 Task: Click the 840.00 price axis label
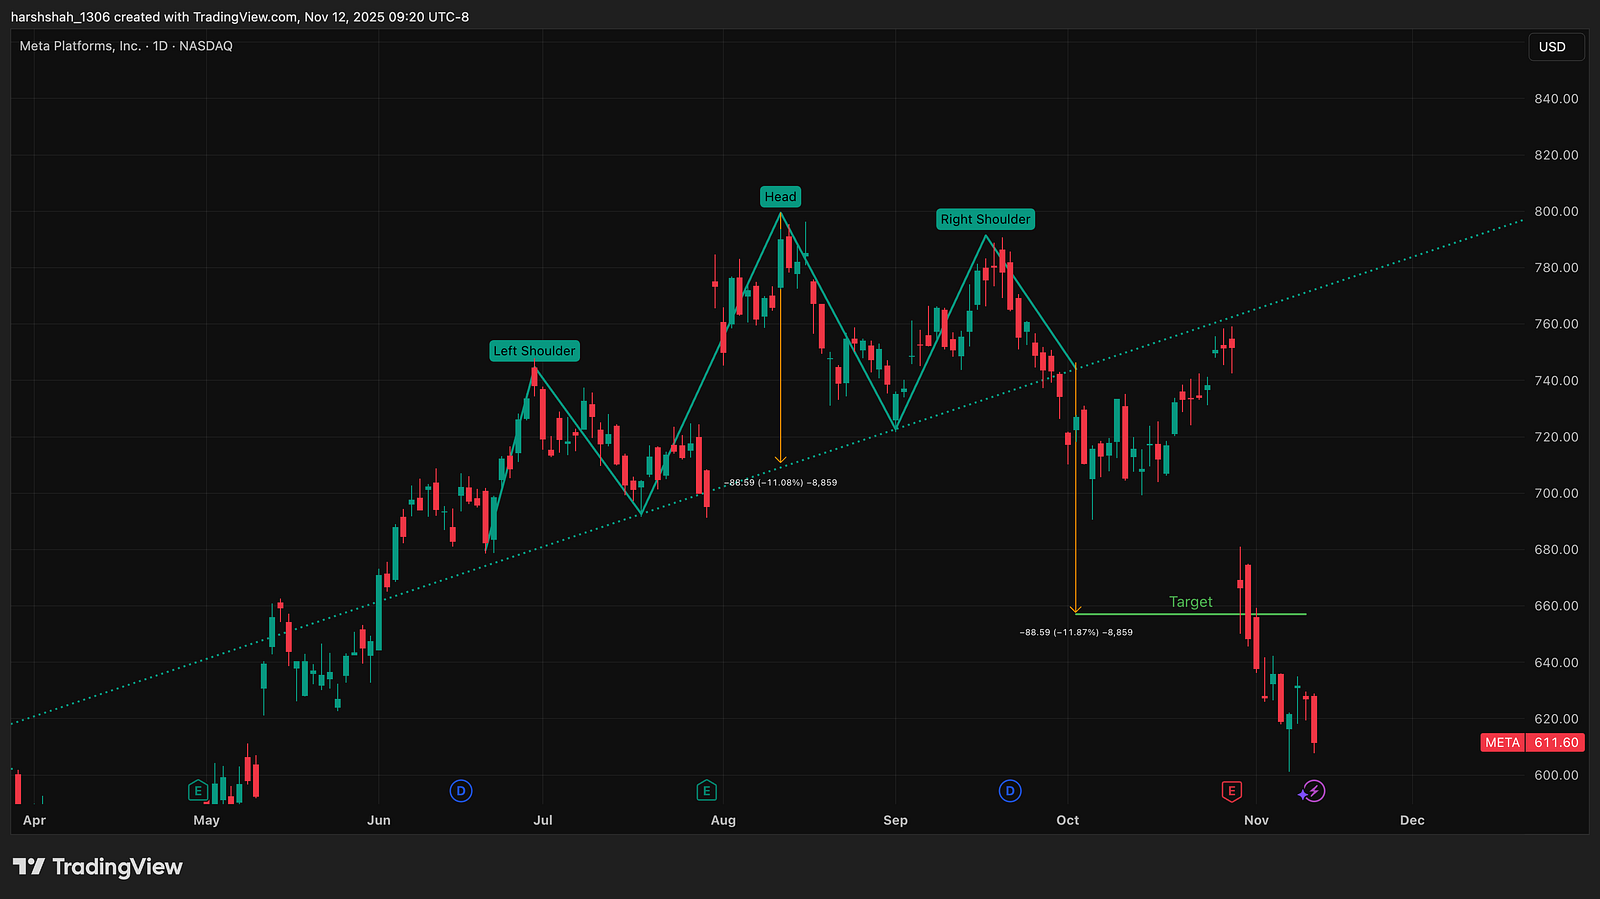pos(1556,99)
